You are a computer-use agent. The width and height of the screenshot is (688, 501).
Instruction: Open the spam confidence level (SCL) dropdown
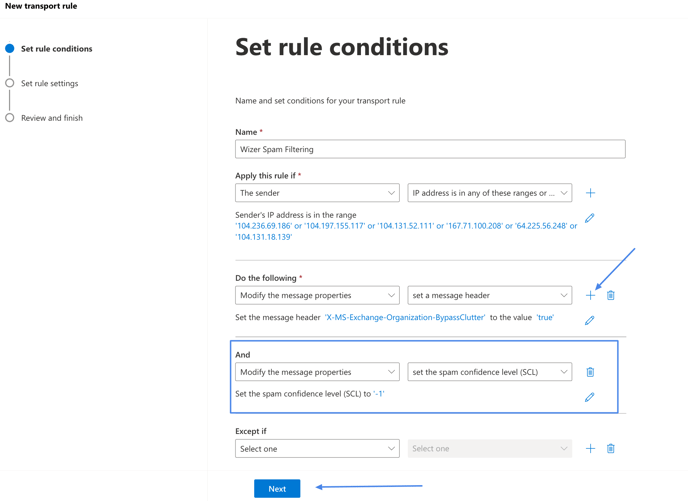coord(490,372)
